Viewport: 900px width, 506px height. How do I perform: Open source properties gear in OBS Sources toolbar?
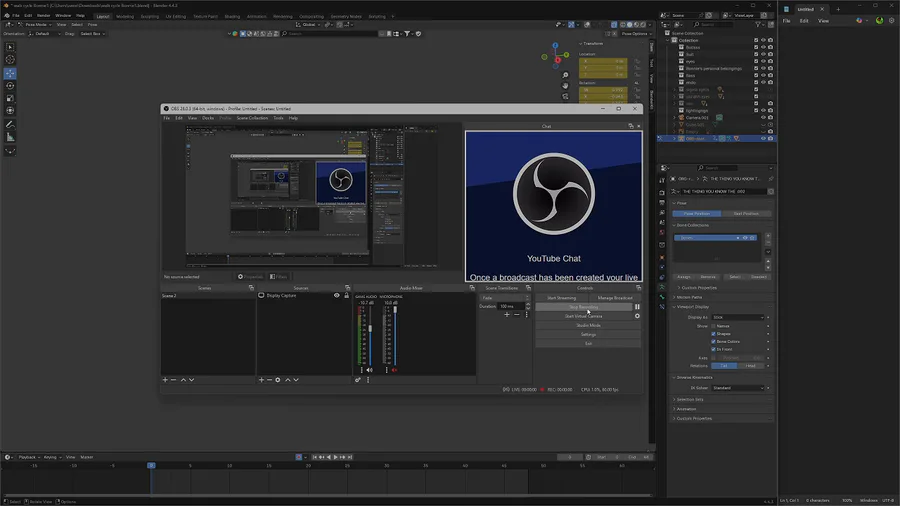(278, 380)
